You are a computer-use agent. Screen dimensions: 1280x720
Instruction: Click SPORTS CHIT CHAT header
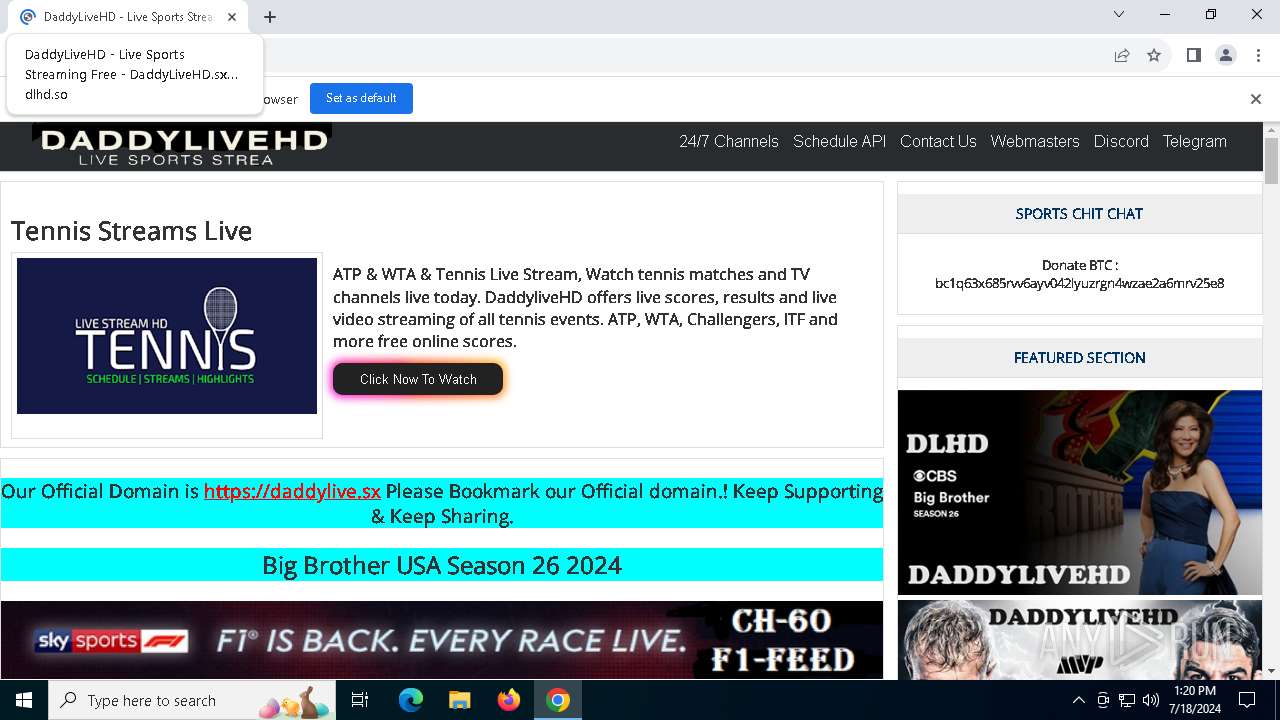[1079, 213]
